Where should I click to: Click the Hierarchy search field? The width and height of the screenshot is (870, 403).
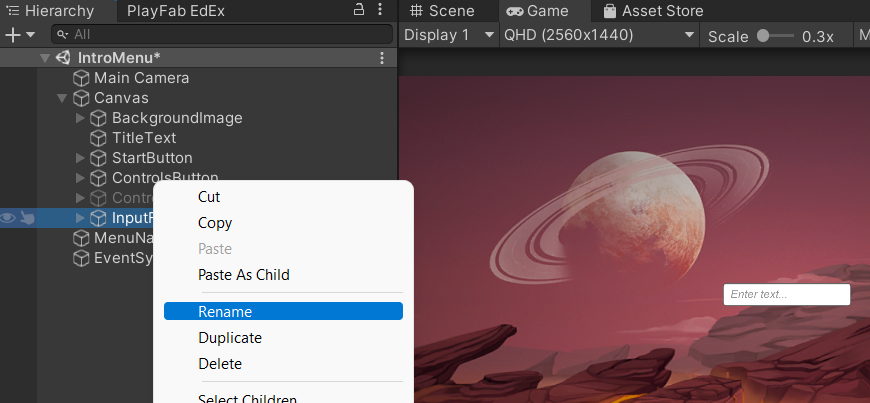pyautogui.click(x=222, y=34)
